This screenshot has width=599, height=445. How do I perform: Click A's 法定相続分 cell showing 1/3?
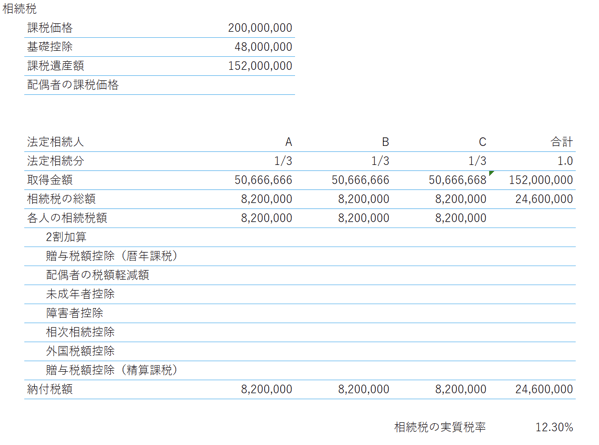click(x=283, y=161)
